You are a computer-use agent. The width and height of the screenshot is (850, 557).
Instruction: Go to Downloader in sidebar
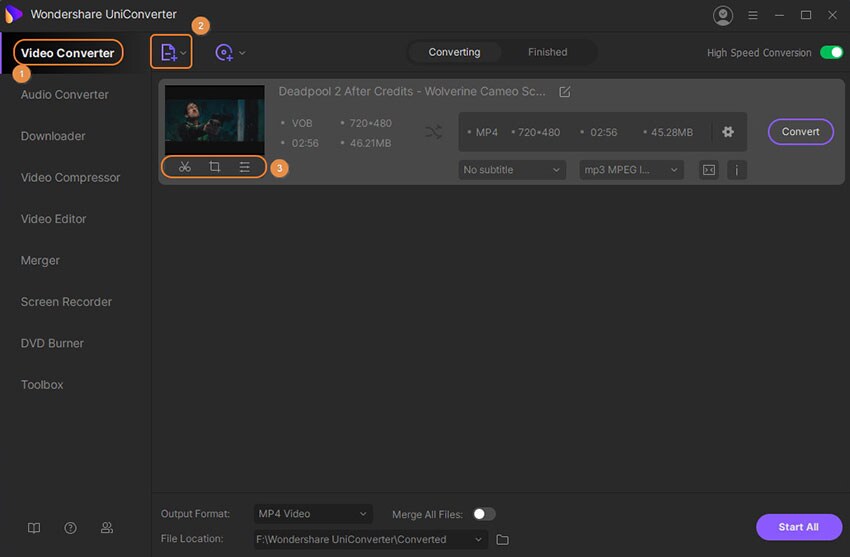[x=53, y=136]
